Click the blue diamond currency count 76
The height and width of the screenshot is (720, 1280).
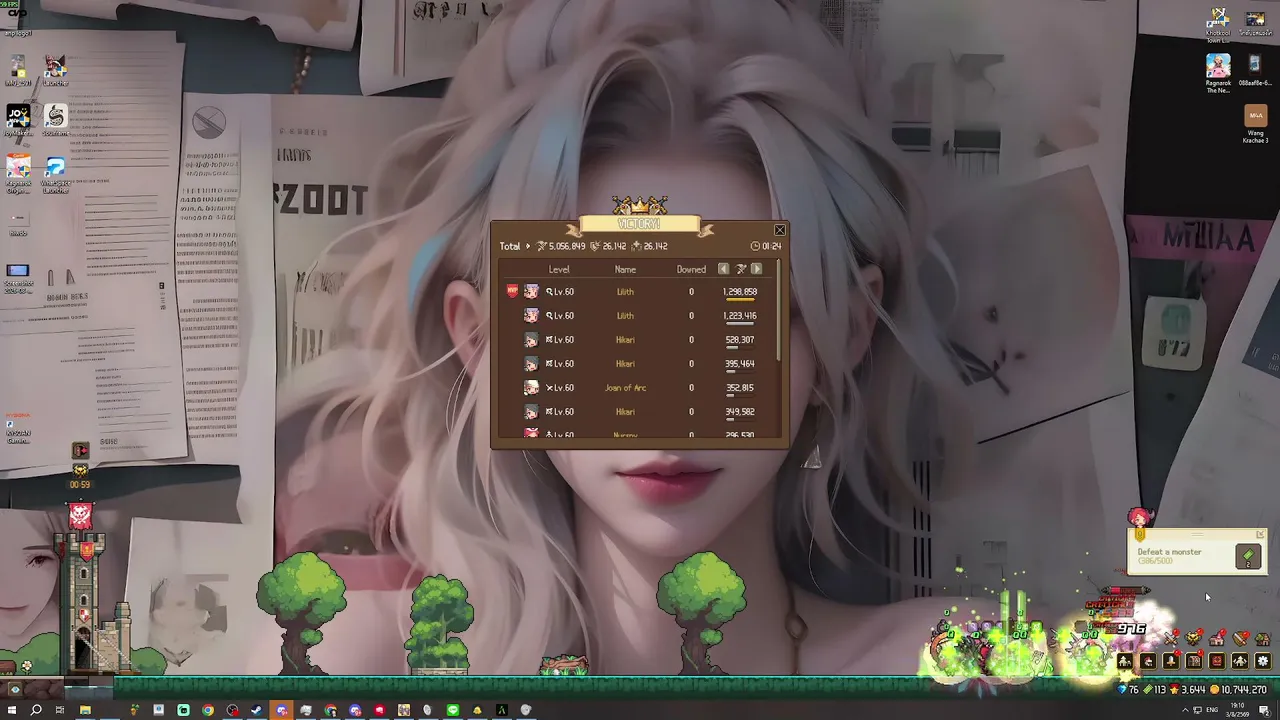pos(1128,690)
